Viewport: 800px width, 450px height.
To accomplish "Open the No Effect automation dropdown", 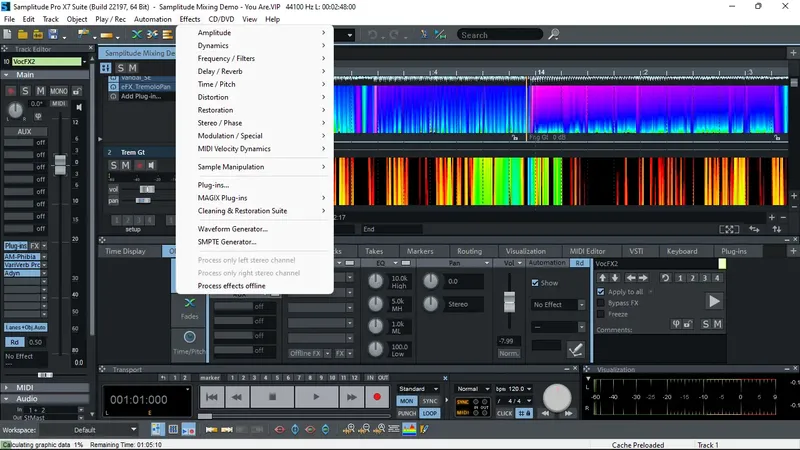I will (x=558, y=304).
